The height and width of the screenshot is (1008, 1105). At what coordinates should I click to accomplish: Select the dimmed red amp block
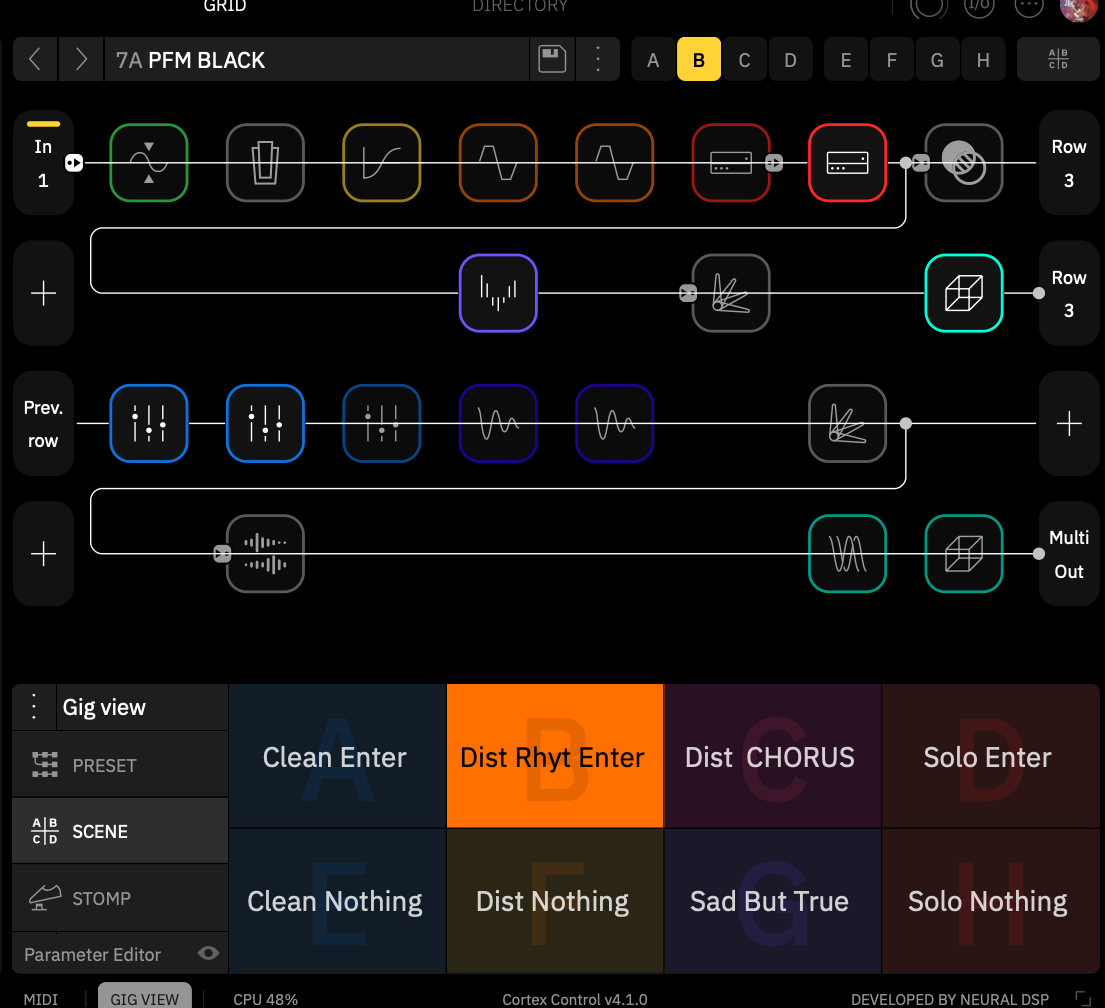coord(731,163)
